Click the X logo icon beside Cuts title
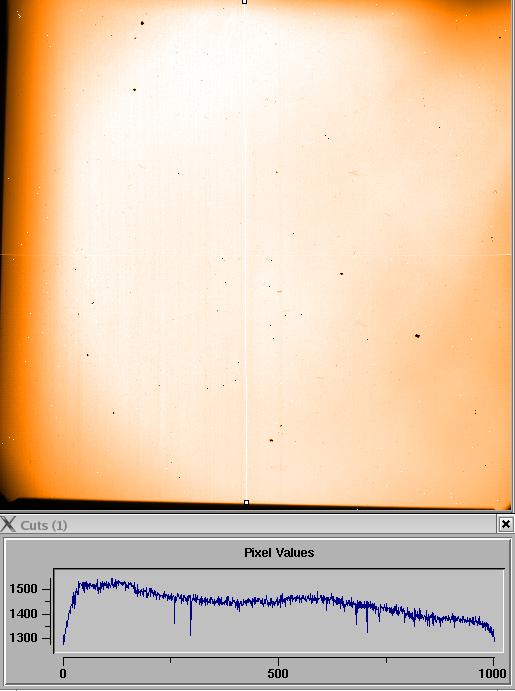This screenshot has width=515, height=691. click(x=7, y=524)
